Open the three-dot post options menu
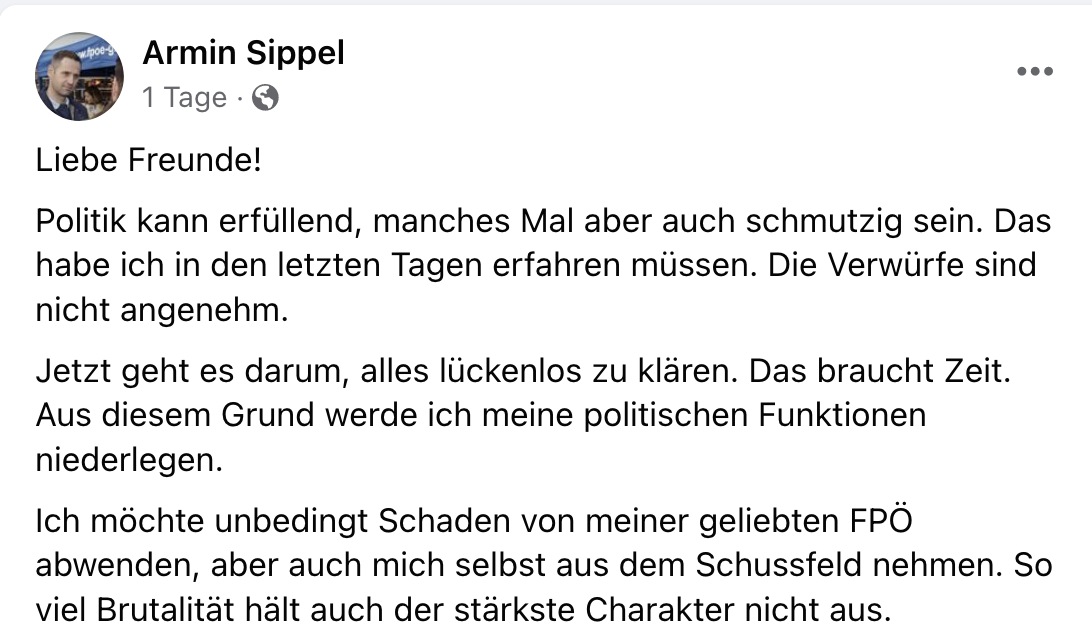 pyautogui.click(x=1035, y=71)
